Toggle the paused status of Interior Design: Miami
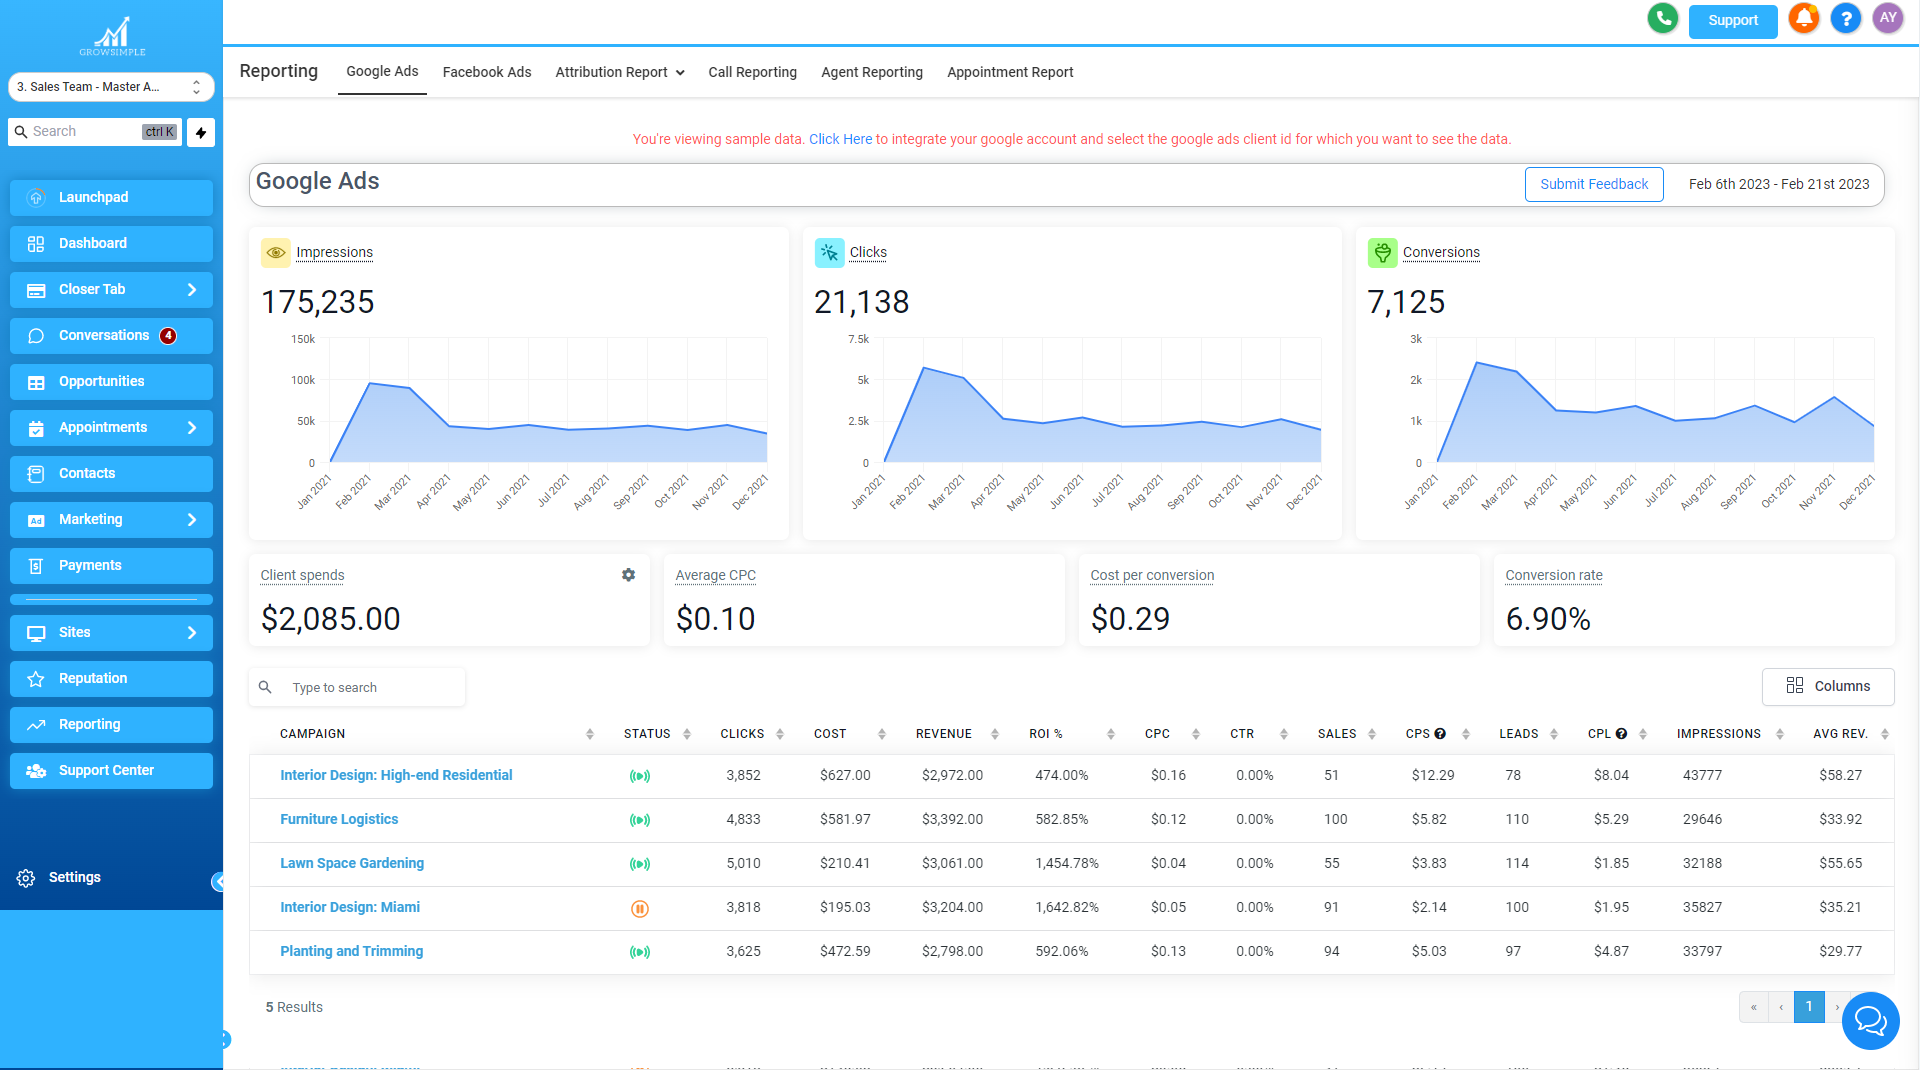The height and width of the screenshot is (1070, 1920). 640,908
